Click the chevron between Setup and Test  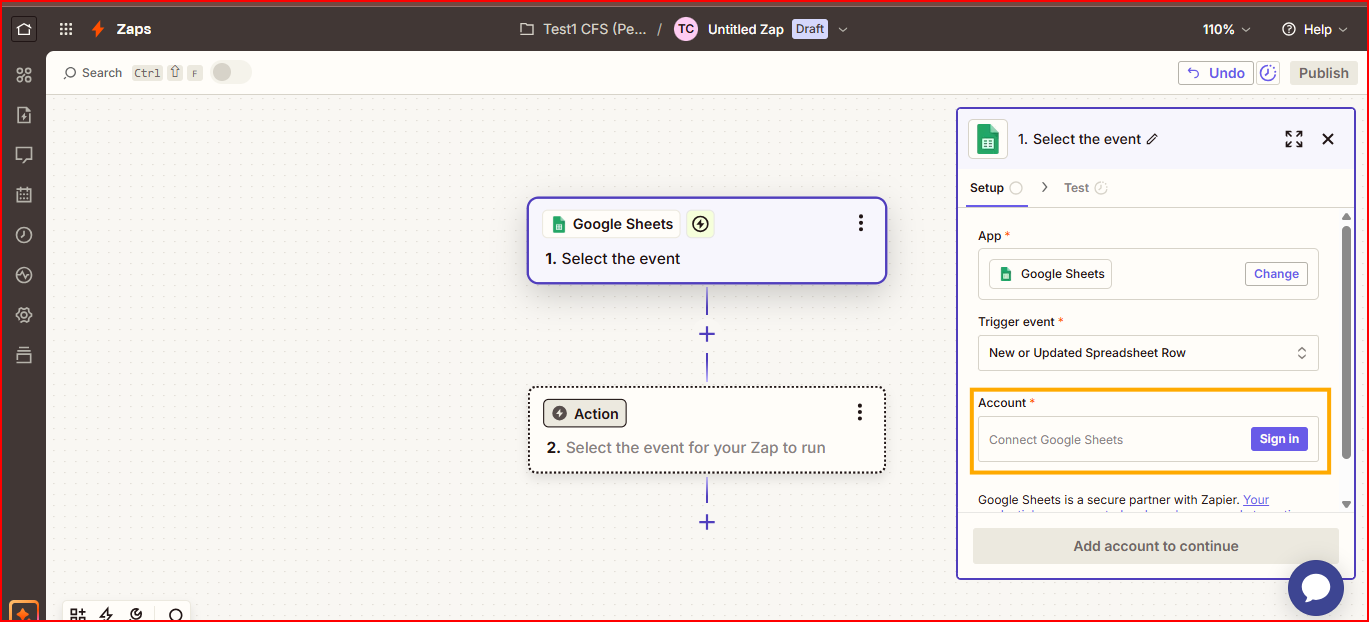click(x=1044, y=187)
